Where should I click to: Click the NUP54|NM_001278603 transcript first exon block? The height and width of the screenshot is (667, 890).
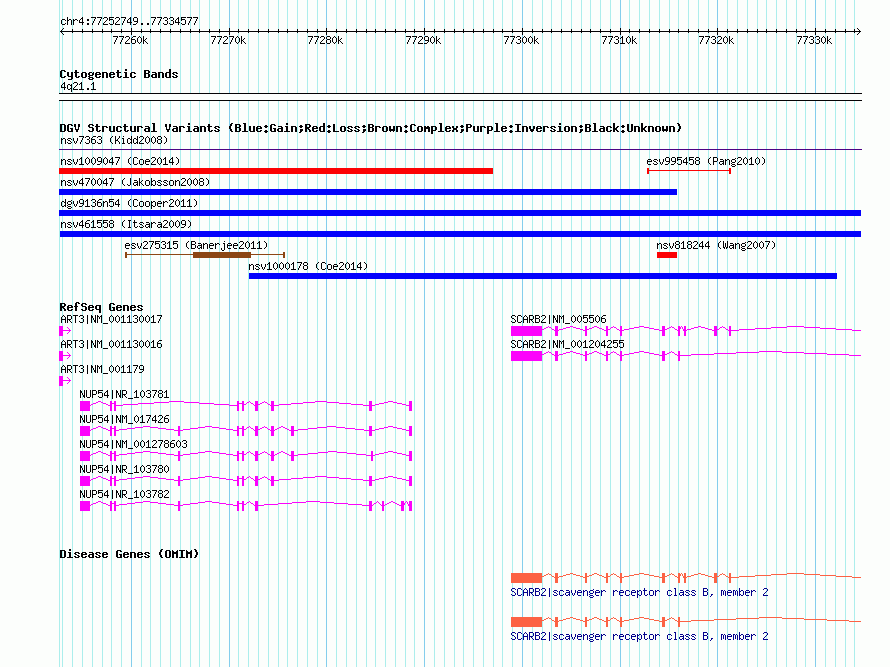tap(85, 456)
